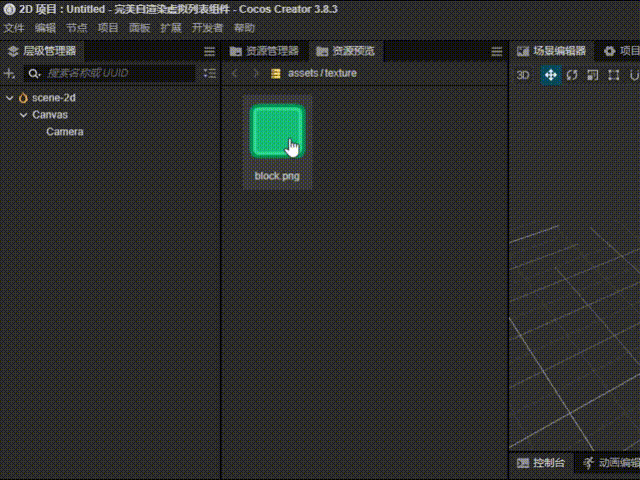The height and width of the screenshot is (480, 640).
Task: Go forward in asset preview navigation
Action: pyautogui.click(x=256, y=73)
